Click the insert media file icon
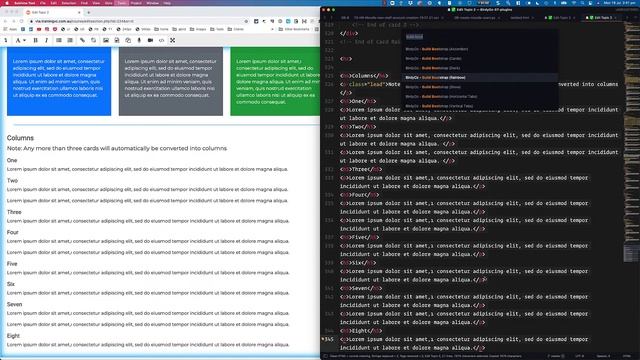The width and height of the screenshot is (640, 360). tap(117, 40)
